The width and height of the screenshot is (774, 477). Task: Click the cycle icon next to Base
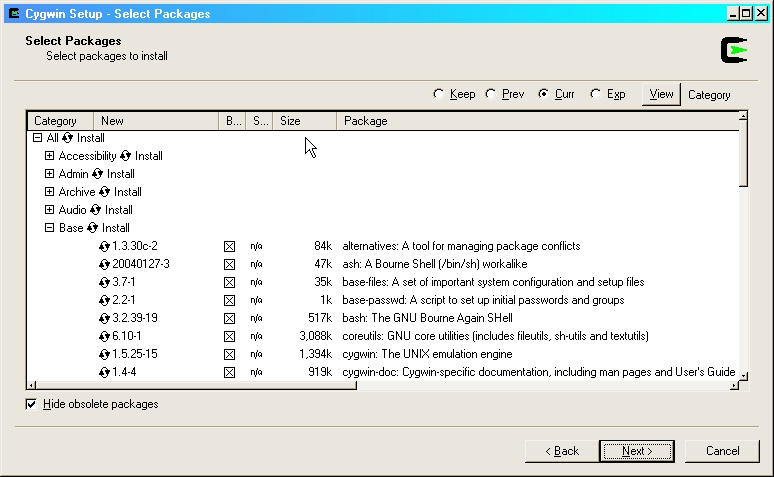(92, 228)
